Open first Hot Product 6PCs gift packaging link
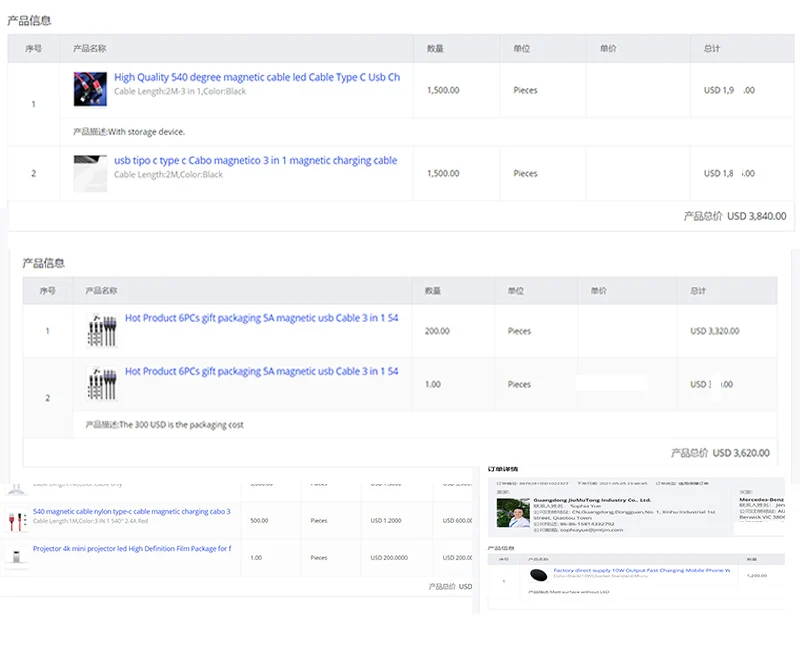The width and height of the screenshot is (800, 646). click(x=261, y=318)
